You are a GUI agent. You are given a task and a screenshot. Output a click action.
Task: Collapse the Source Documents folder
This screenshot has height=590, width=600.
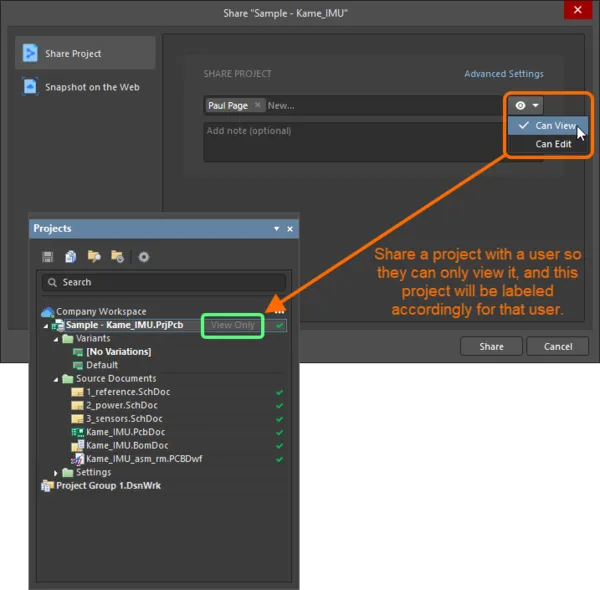point(56,380)
